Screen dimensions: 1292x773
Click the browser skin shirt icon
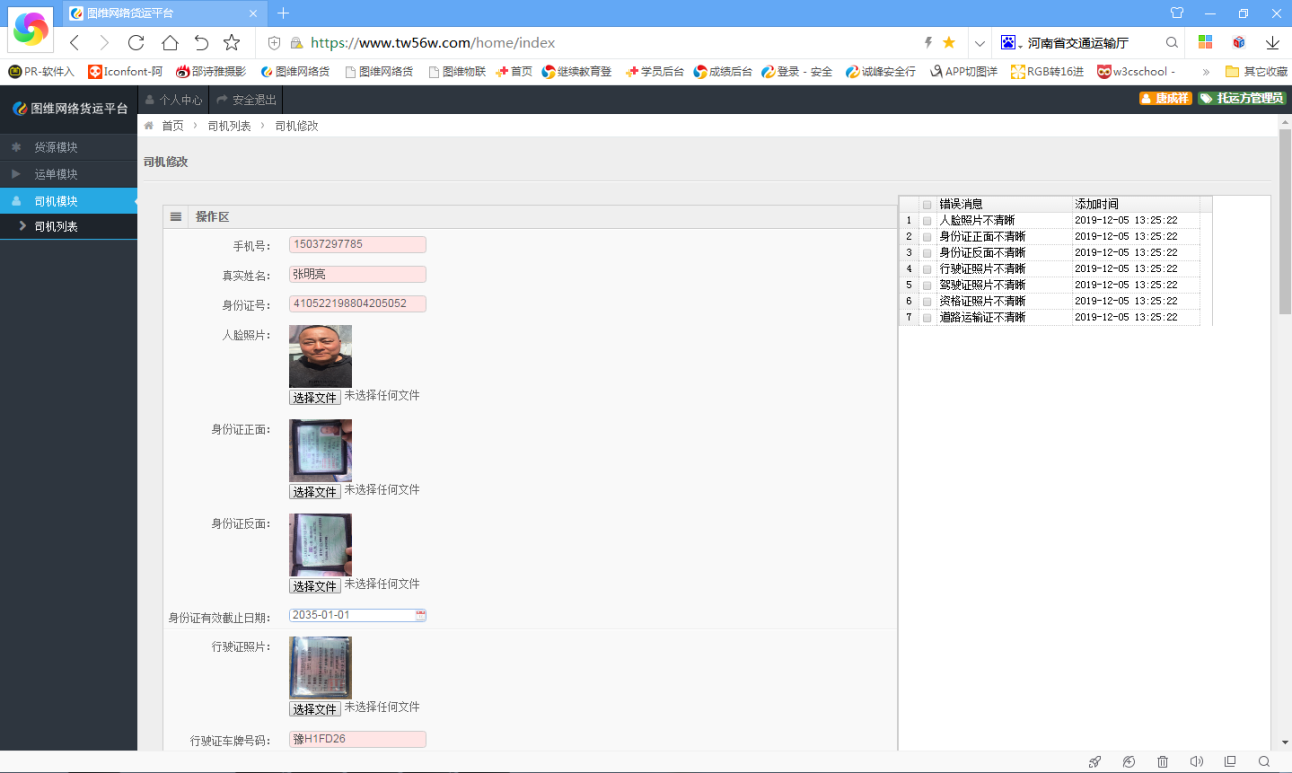click(1177, 13)
